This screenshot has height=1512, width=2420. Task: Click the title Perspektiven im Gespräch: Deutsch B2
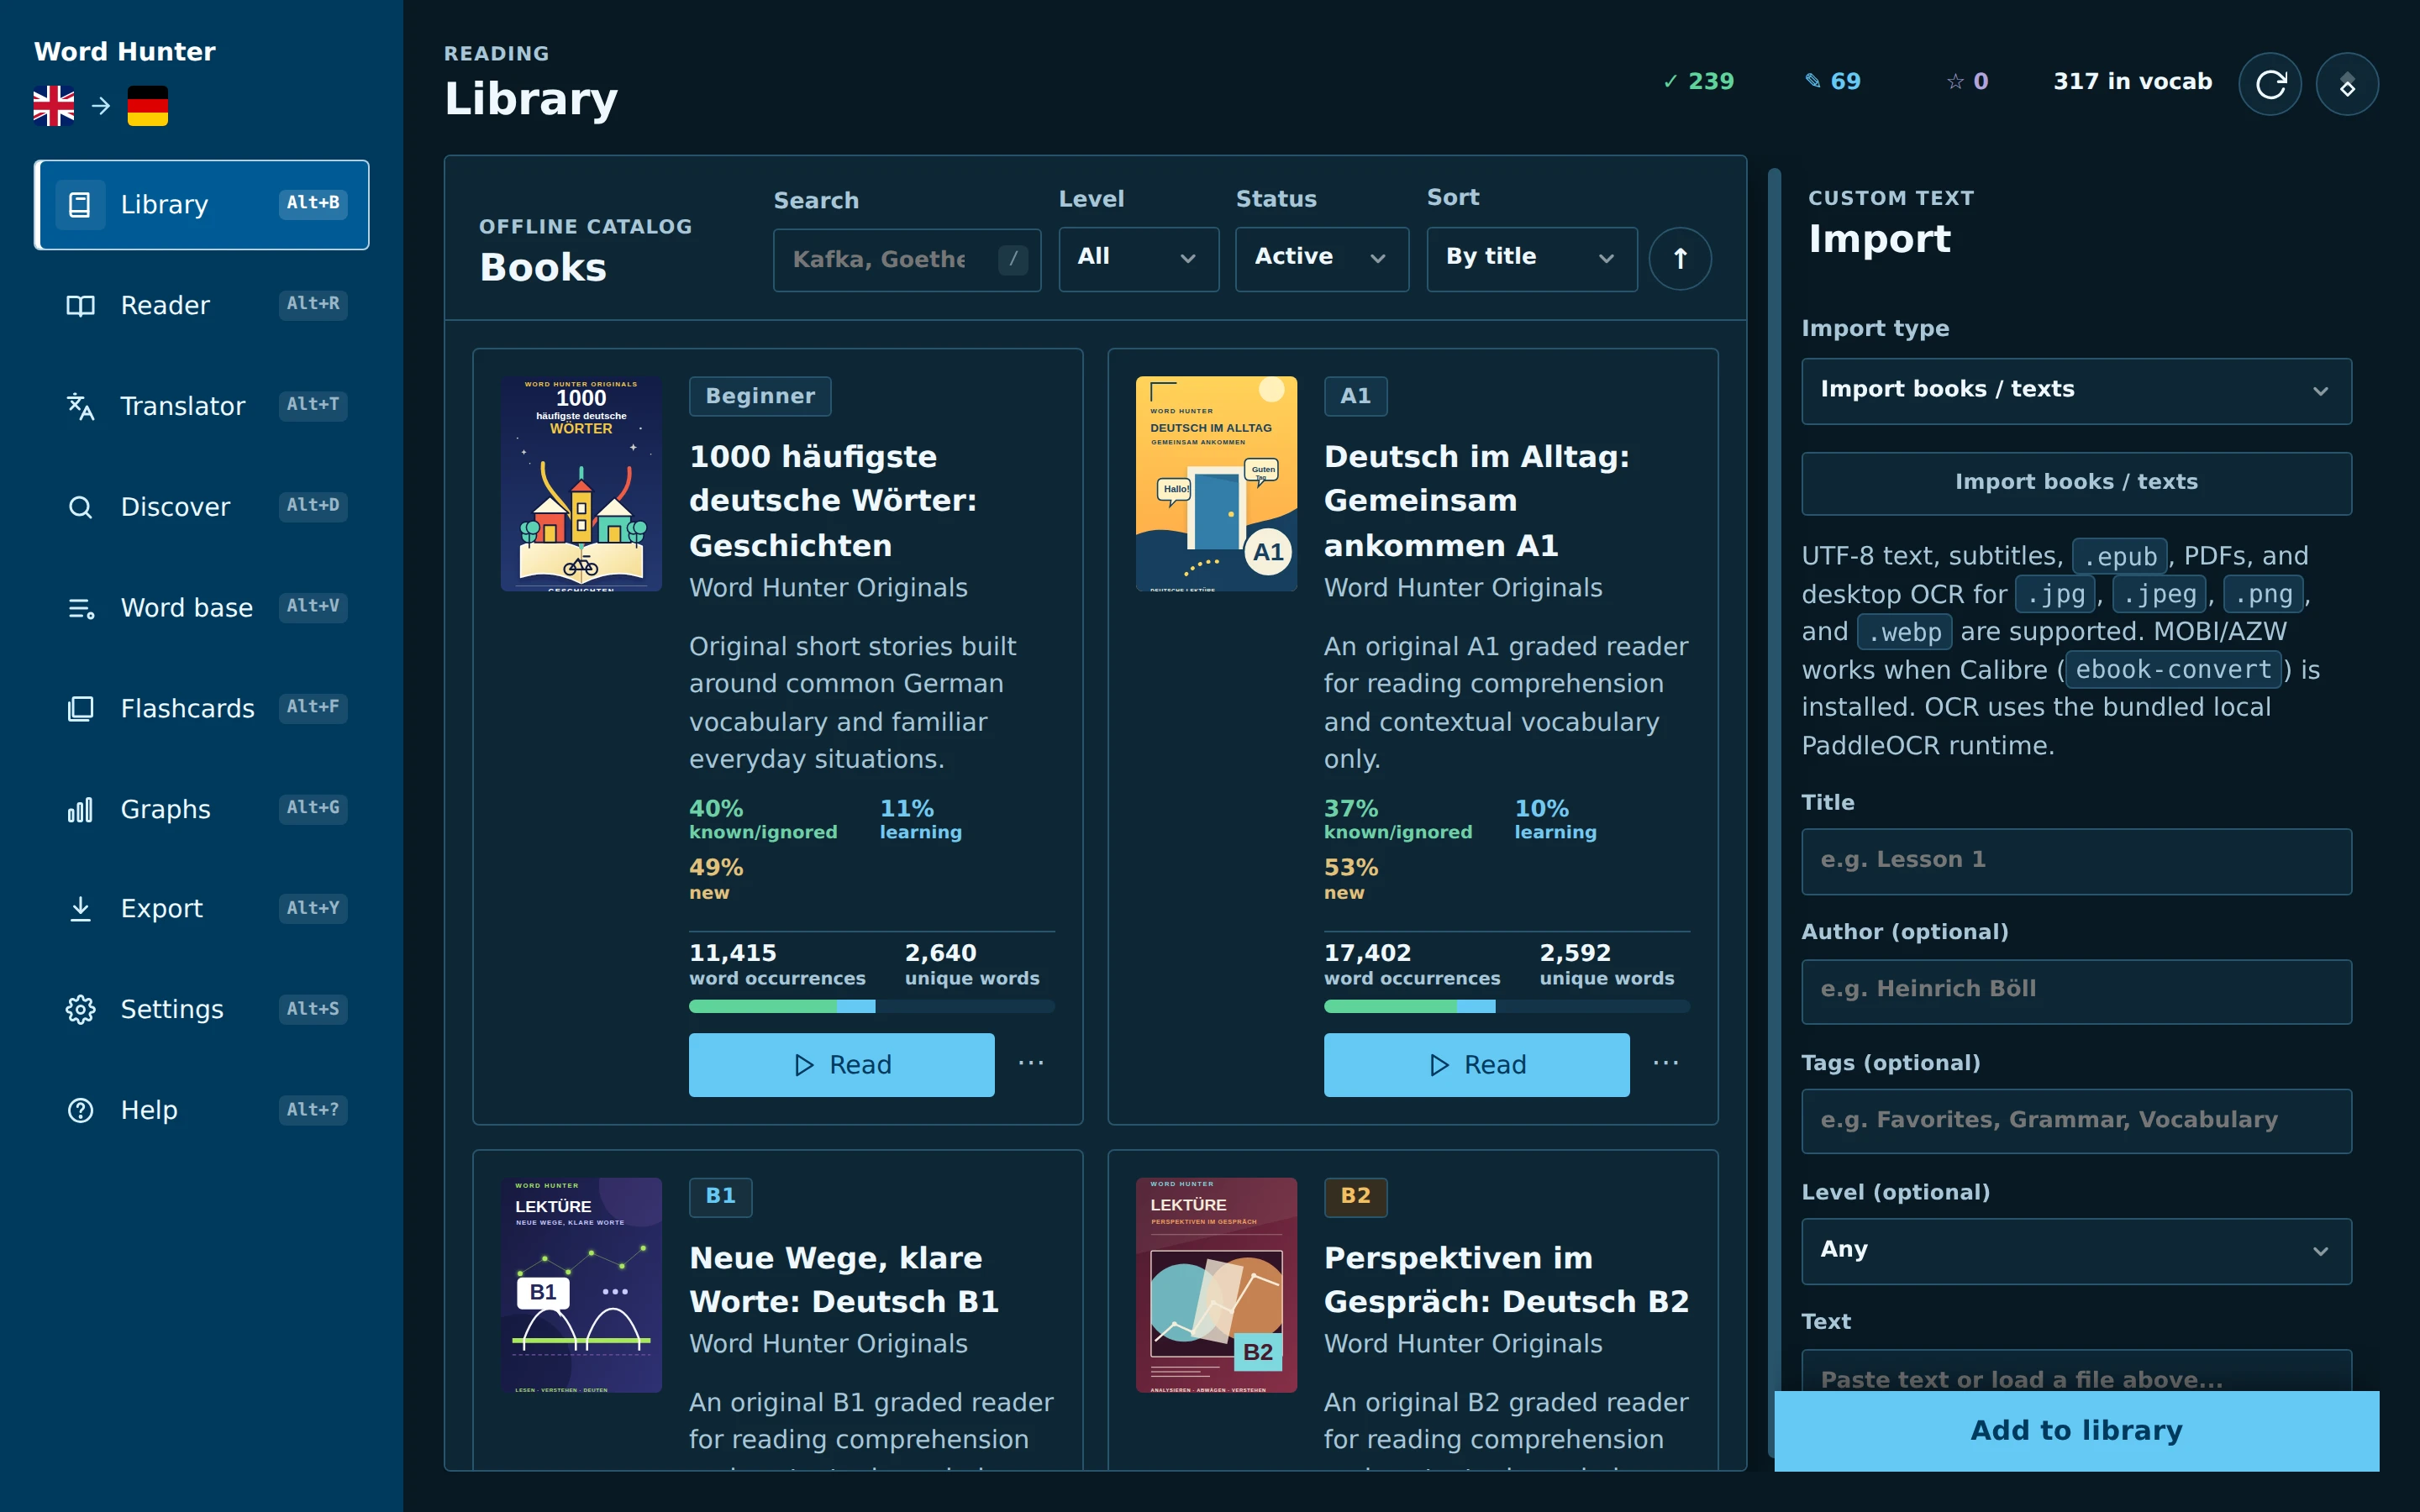[1506, 1280]
